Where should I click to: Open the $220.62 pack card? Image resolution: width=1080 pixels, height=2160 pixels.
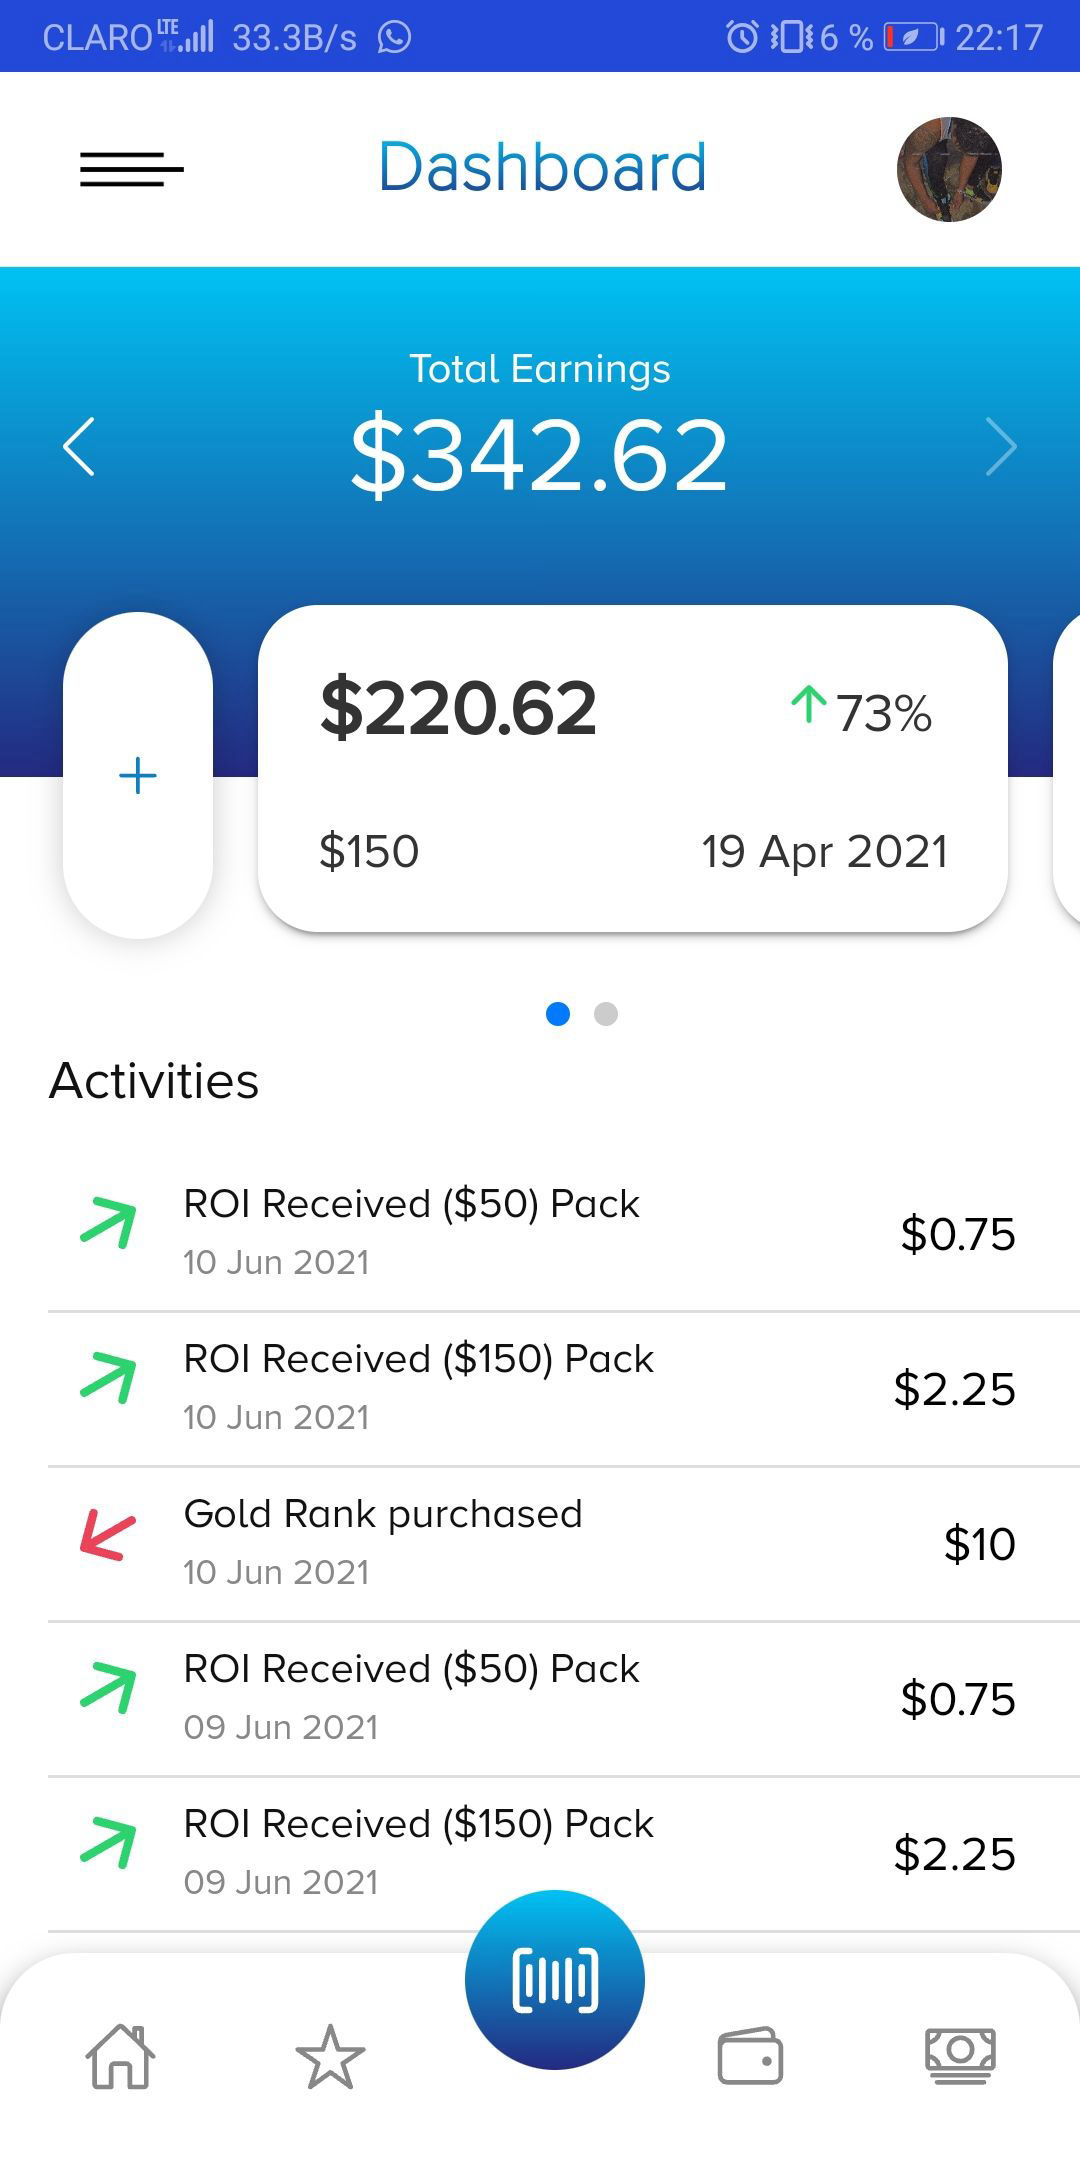point(633,768)
